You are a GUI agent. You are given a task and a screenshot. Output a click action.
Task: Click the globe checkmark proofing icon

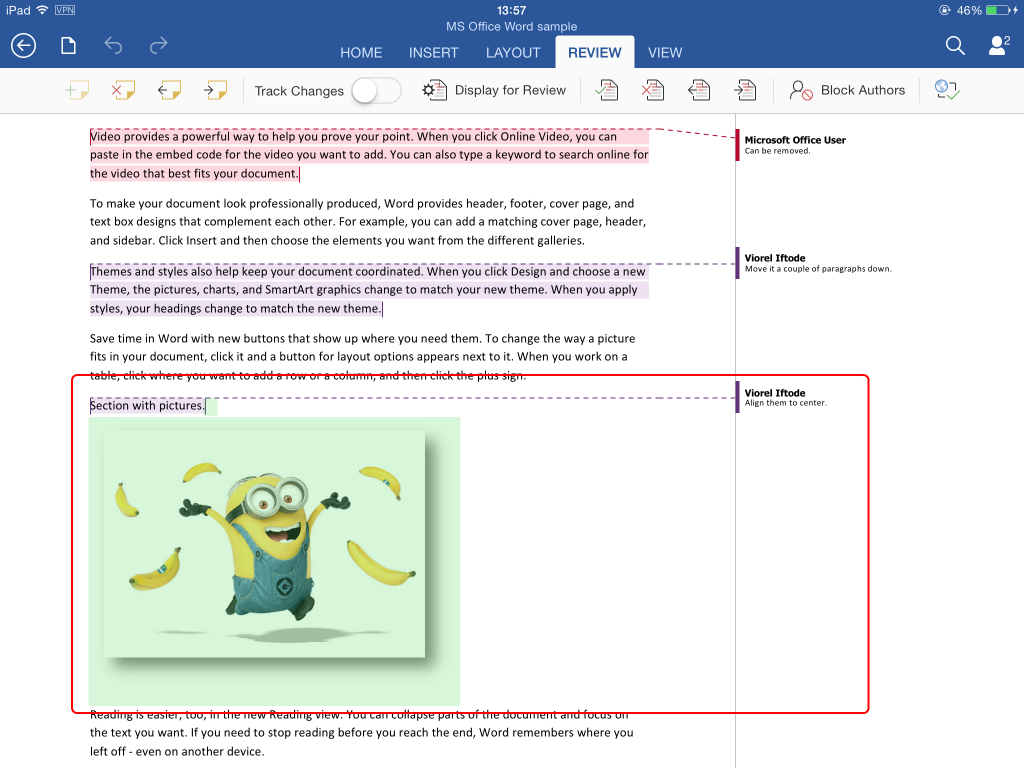point(947,90)
